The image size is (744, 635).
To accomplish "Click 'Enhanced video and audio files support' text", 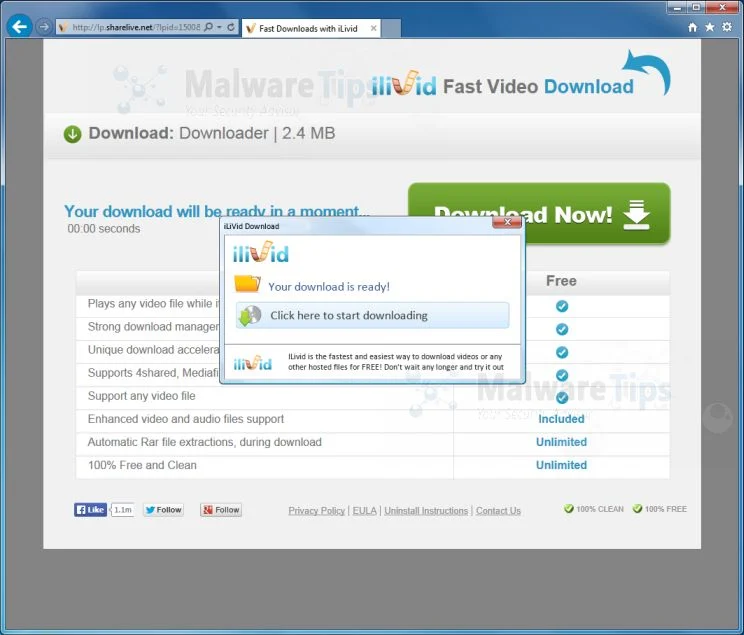I will (186, 419).
